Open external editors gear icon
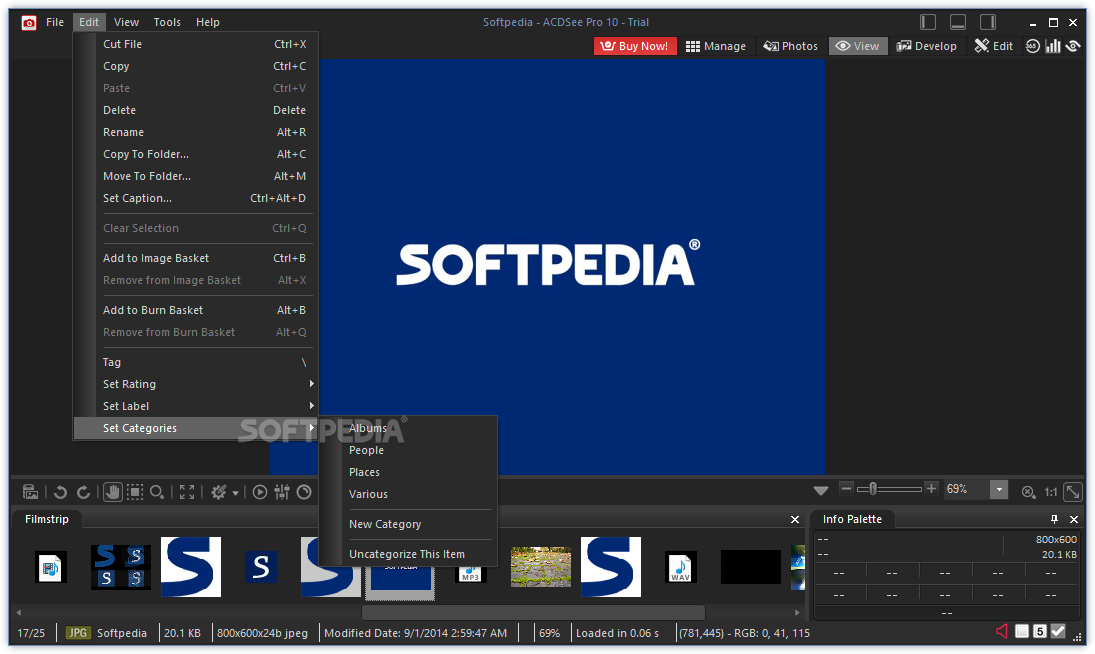 coord(219,492)
